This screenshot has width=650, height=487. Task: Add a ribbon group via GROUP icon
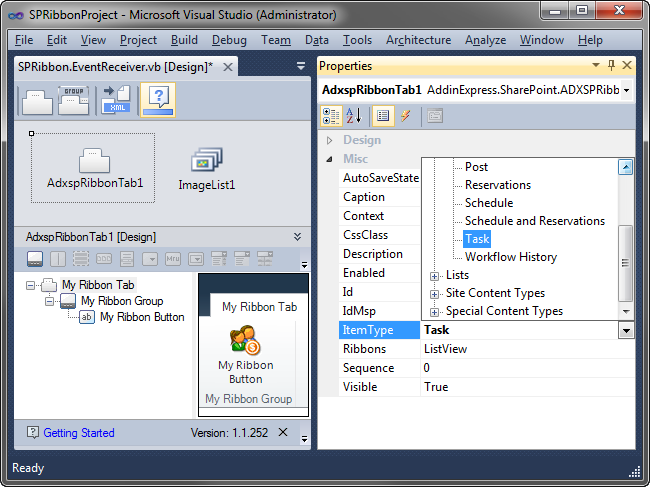pyautogui.click(x=73, y=101)
